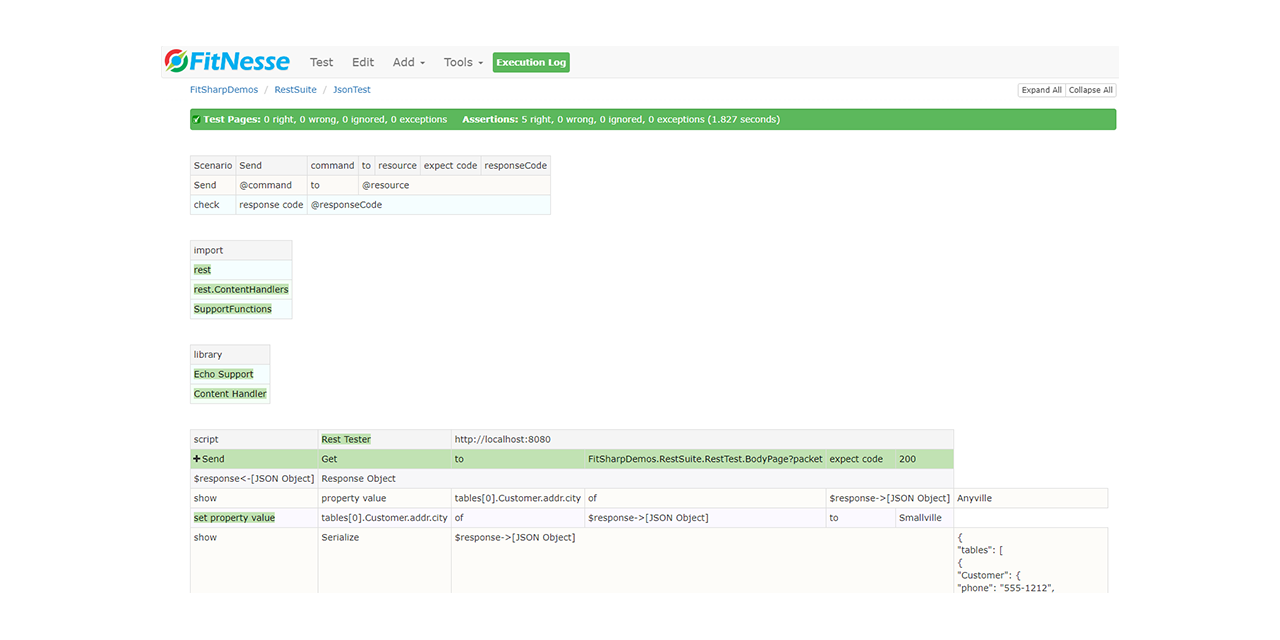Click the Collapse All button
The image size is (1280, 640).
(1090, 89)
